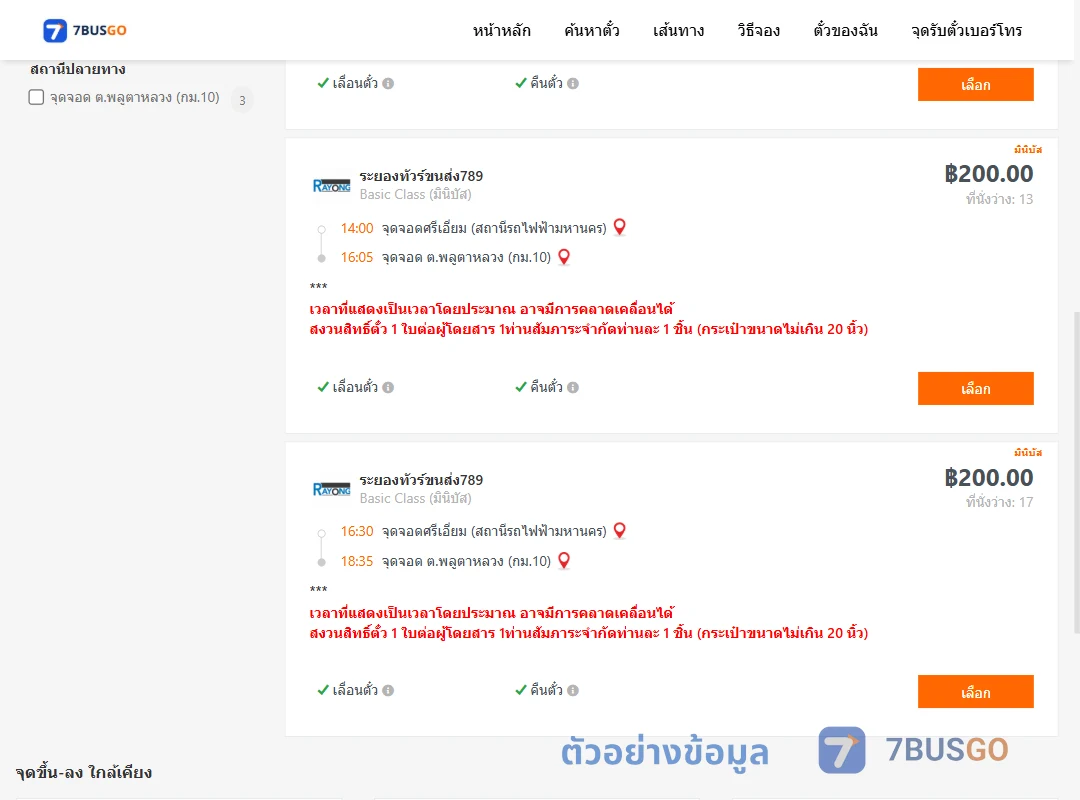Open the ค้นหาตั๋ว menu item
The height and width of the screenshot is (800, 1080).
coord(592,30)
